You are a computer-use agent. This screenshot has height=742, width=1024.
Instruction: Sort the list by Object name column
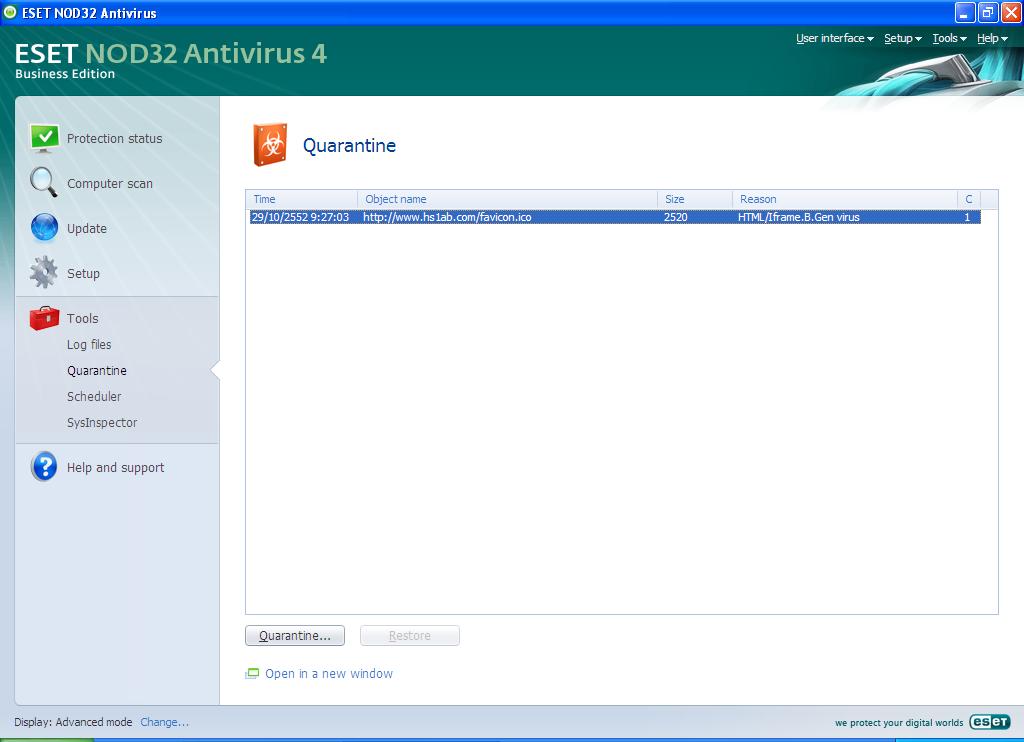click(x=506, y=199)
